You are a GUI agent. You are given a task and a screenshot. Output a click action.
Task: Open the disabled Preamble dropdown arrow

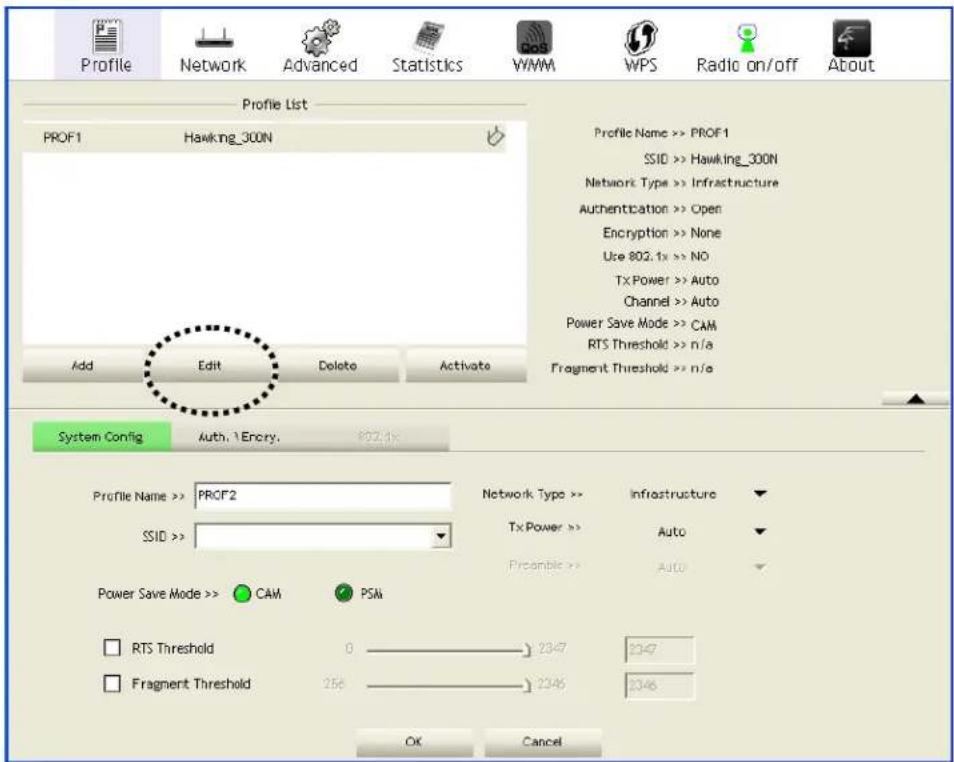(760, 567)
